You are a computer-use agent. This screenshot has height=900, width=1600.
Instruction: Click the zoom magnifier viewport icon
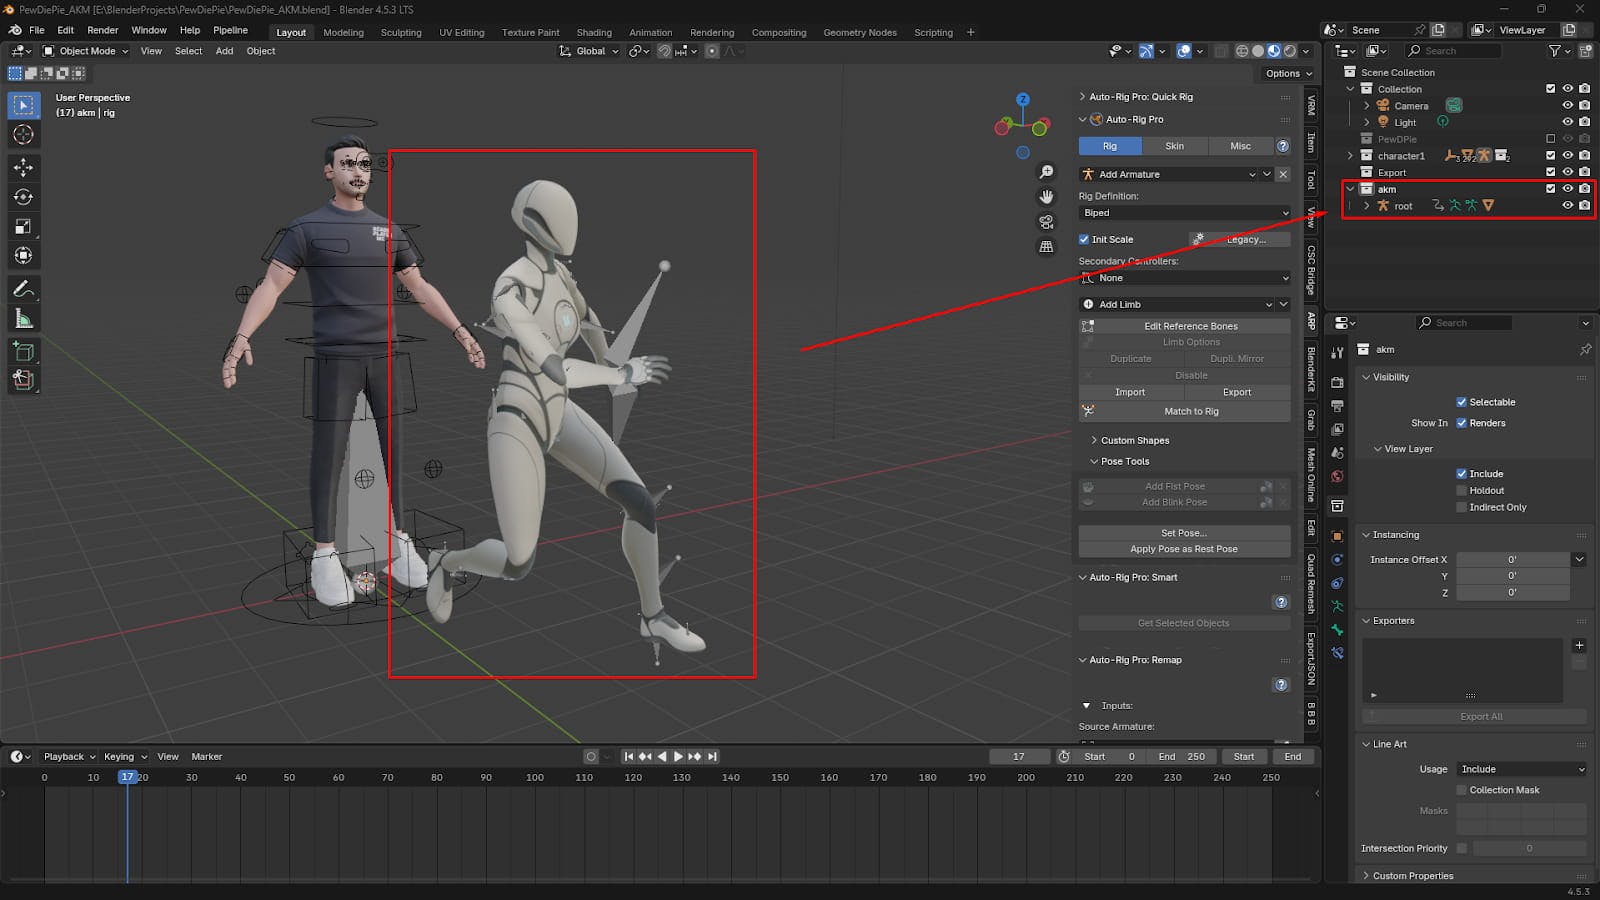click(1046, 172)
